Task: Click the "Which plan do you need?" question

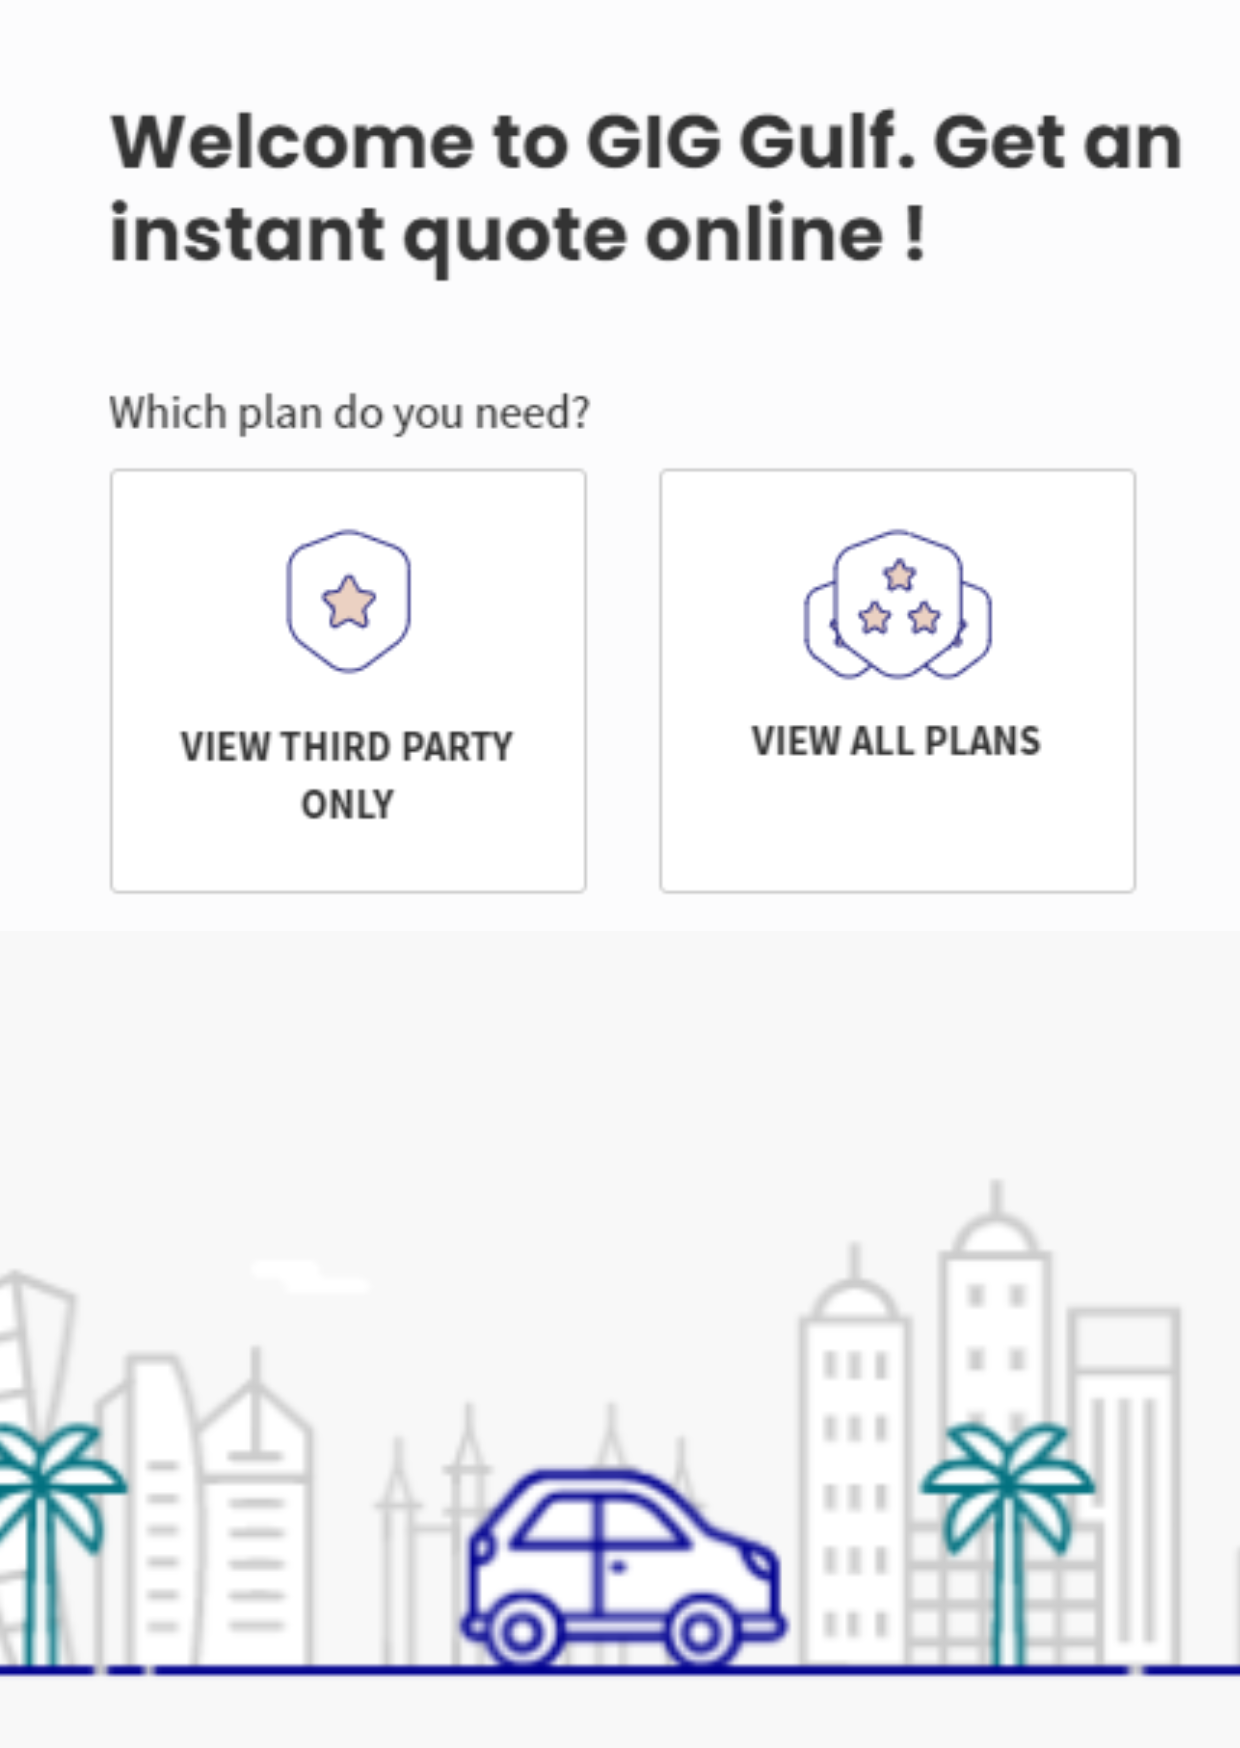Action: click(x=350, y=412)
